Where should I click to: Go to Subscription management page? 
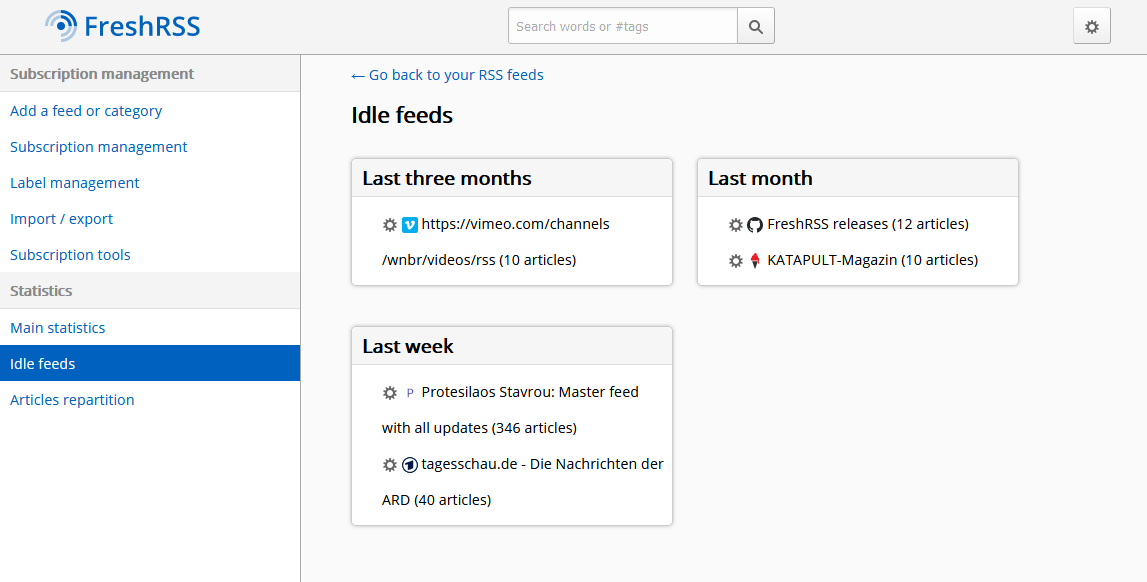(99, 147)
